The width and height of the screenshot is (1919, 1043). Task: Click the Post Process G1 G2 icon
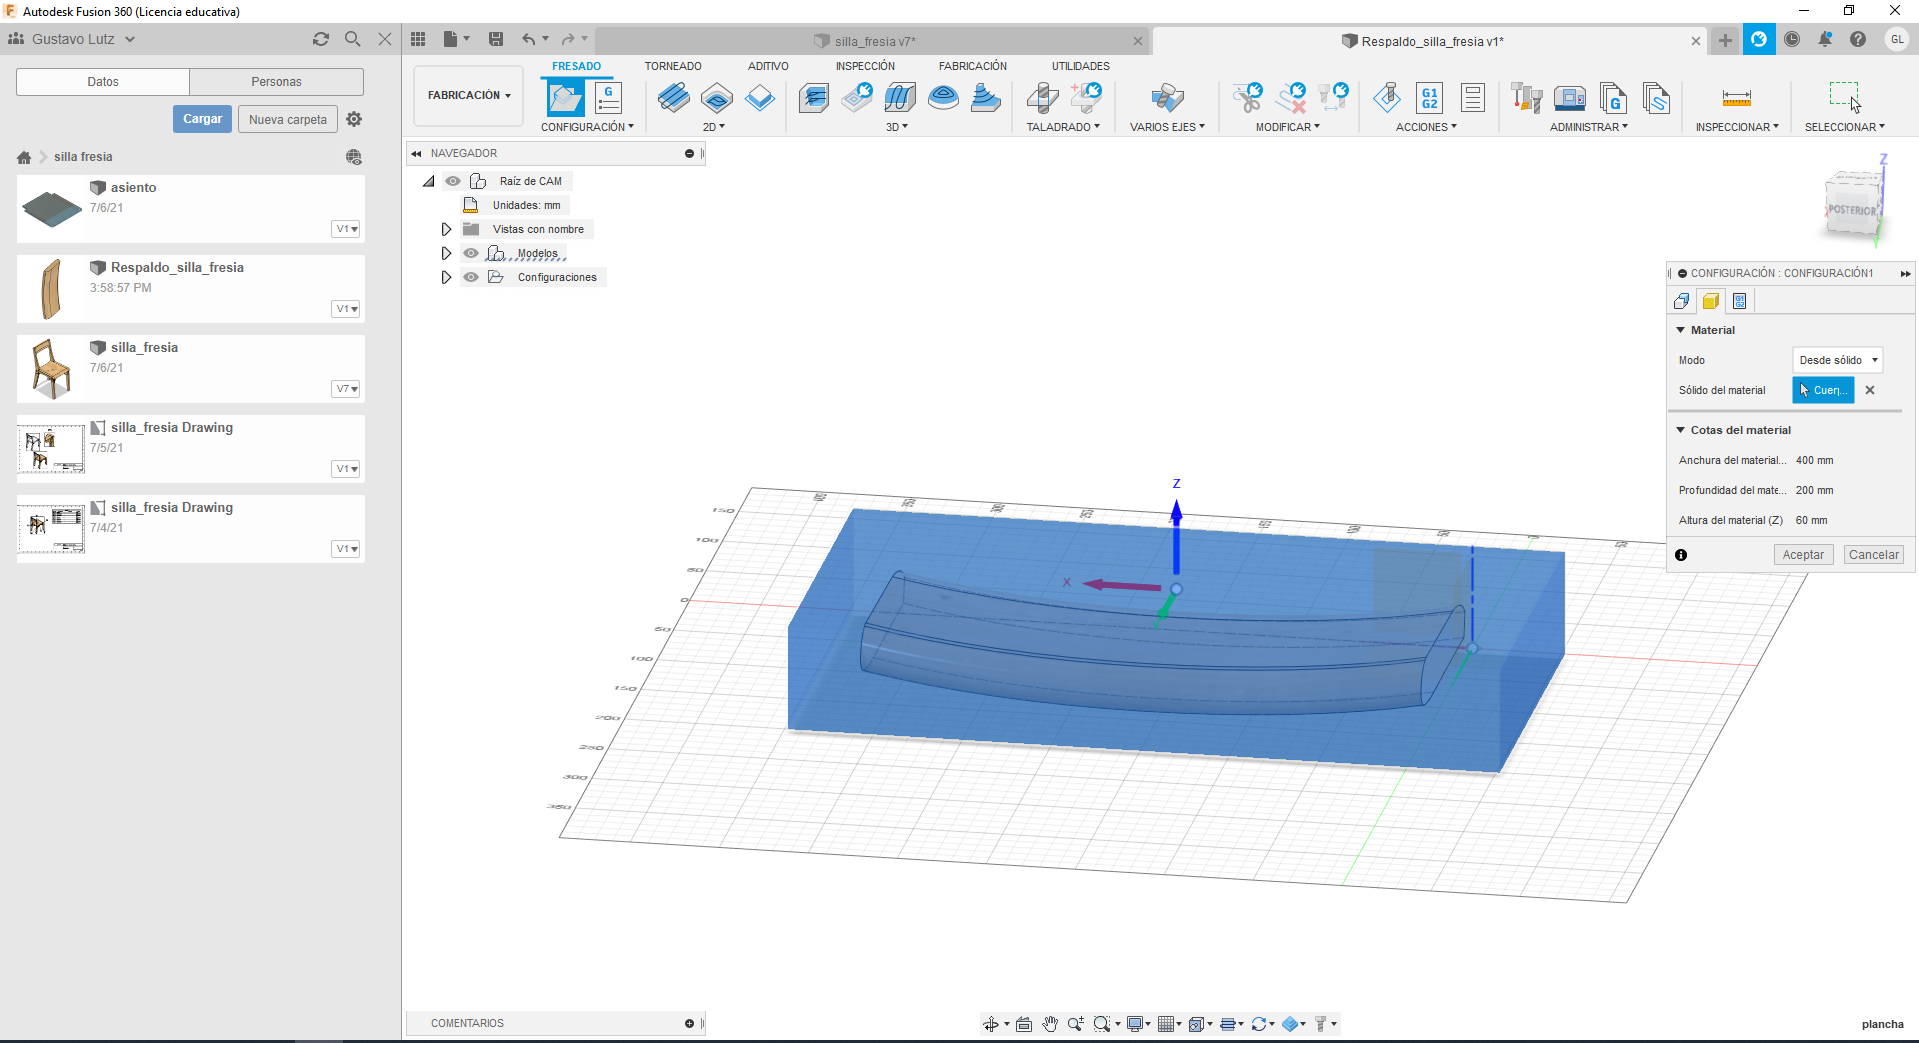point(1430,98)
